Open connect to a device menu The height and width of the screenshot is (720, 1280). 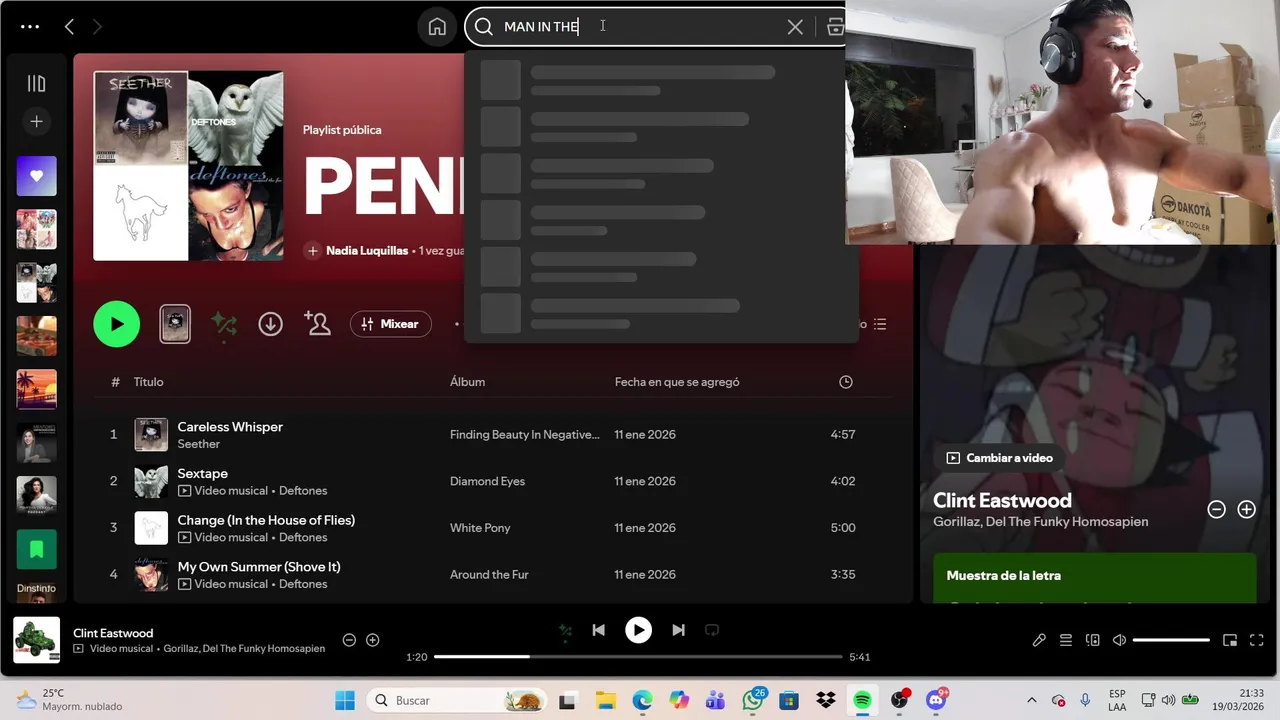pos(1093,640)
